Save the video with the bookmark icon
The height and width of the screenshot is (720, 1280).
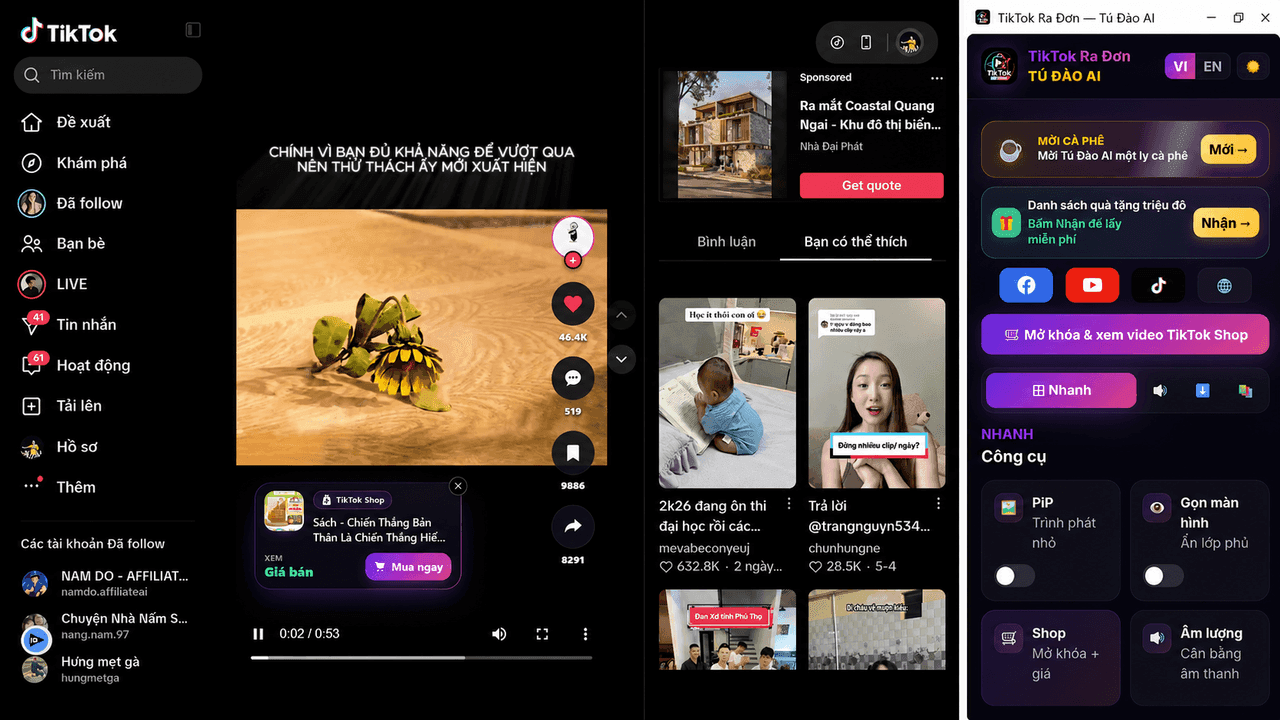pyautogui.click(x=573, y=452)
